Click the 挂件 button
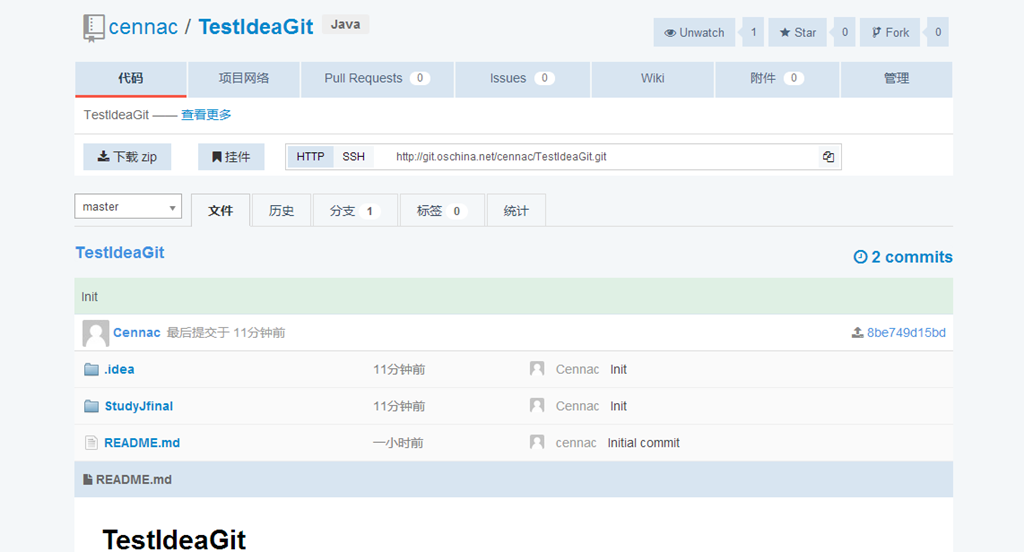 coord(231,157)
